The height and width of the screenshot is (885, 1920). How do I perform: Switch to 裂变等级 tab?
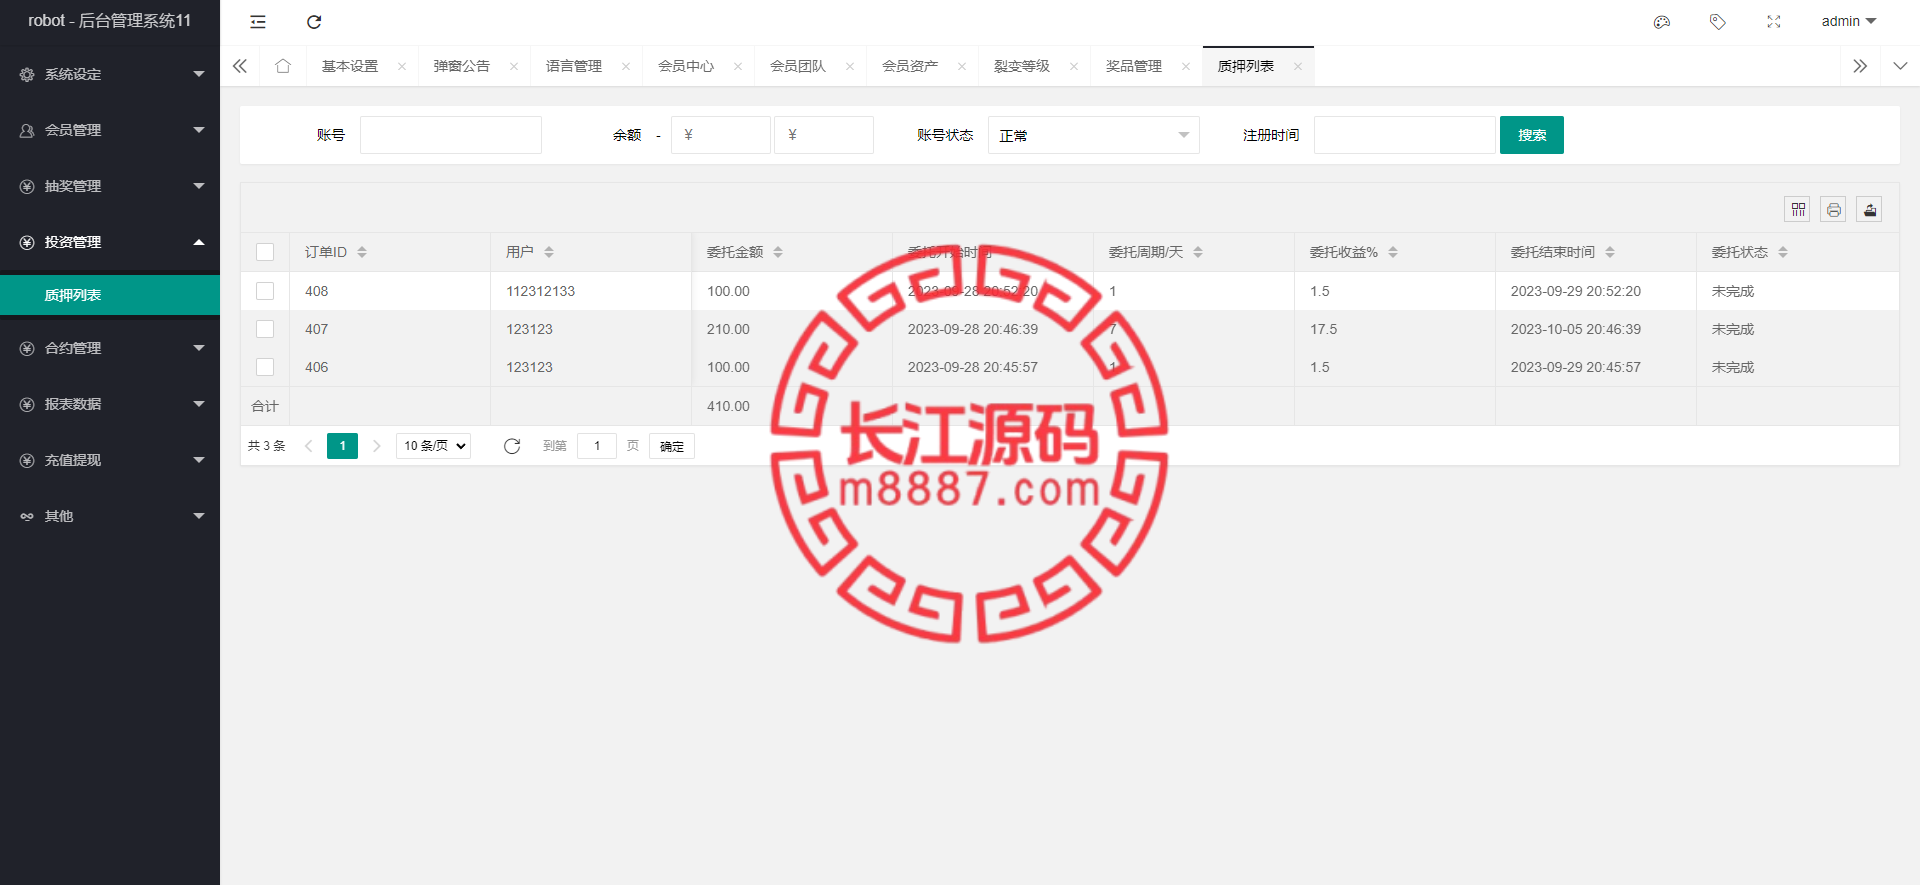click(x=1022, y=66)
